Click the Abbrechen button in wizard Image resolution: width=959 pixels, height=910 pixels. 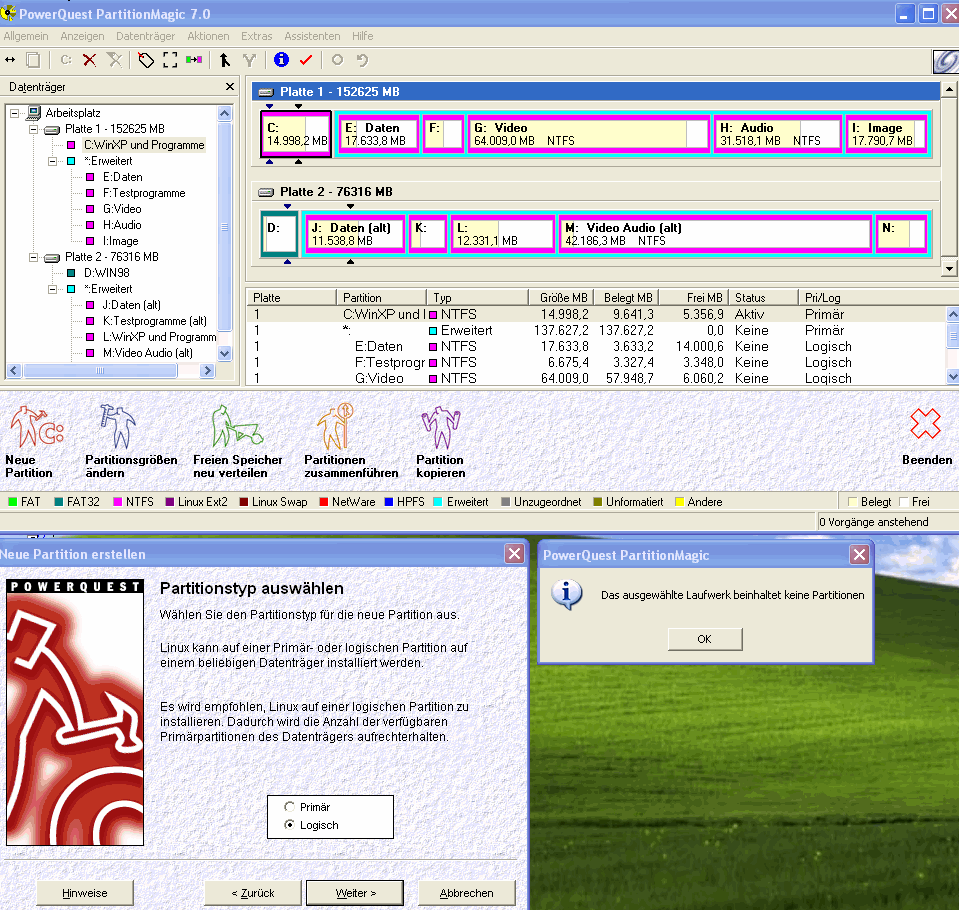[467, 893]
